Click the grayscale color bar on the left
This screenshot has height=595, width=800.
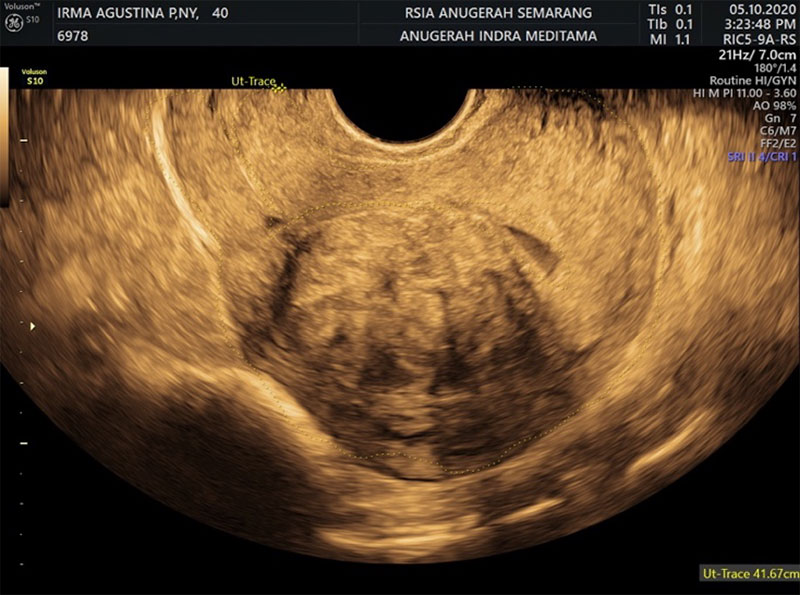(x=4, y=137)
